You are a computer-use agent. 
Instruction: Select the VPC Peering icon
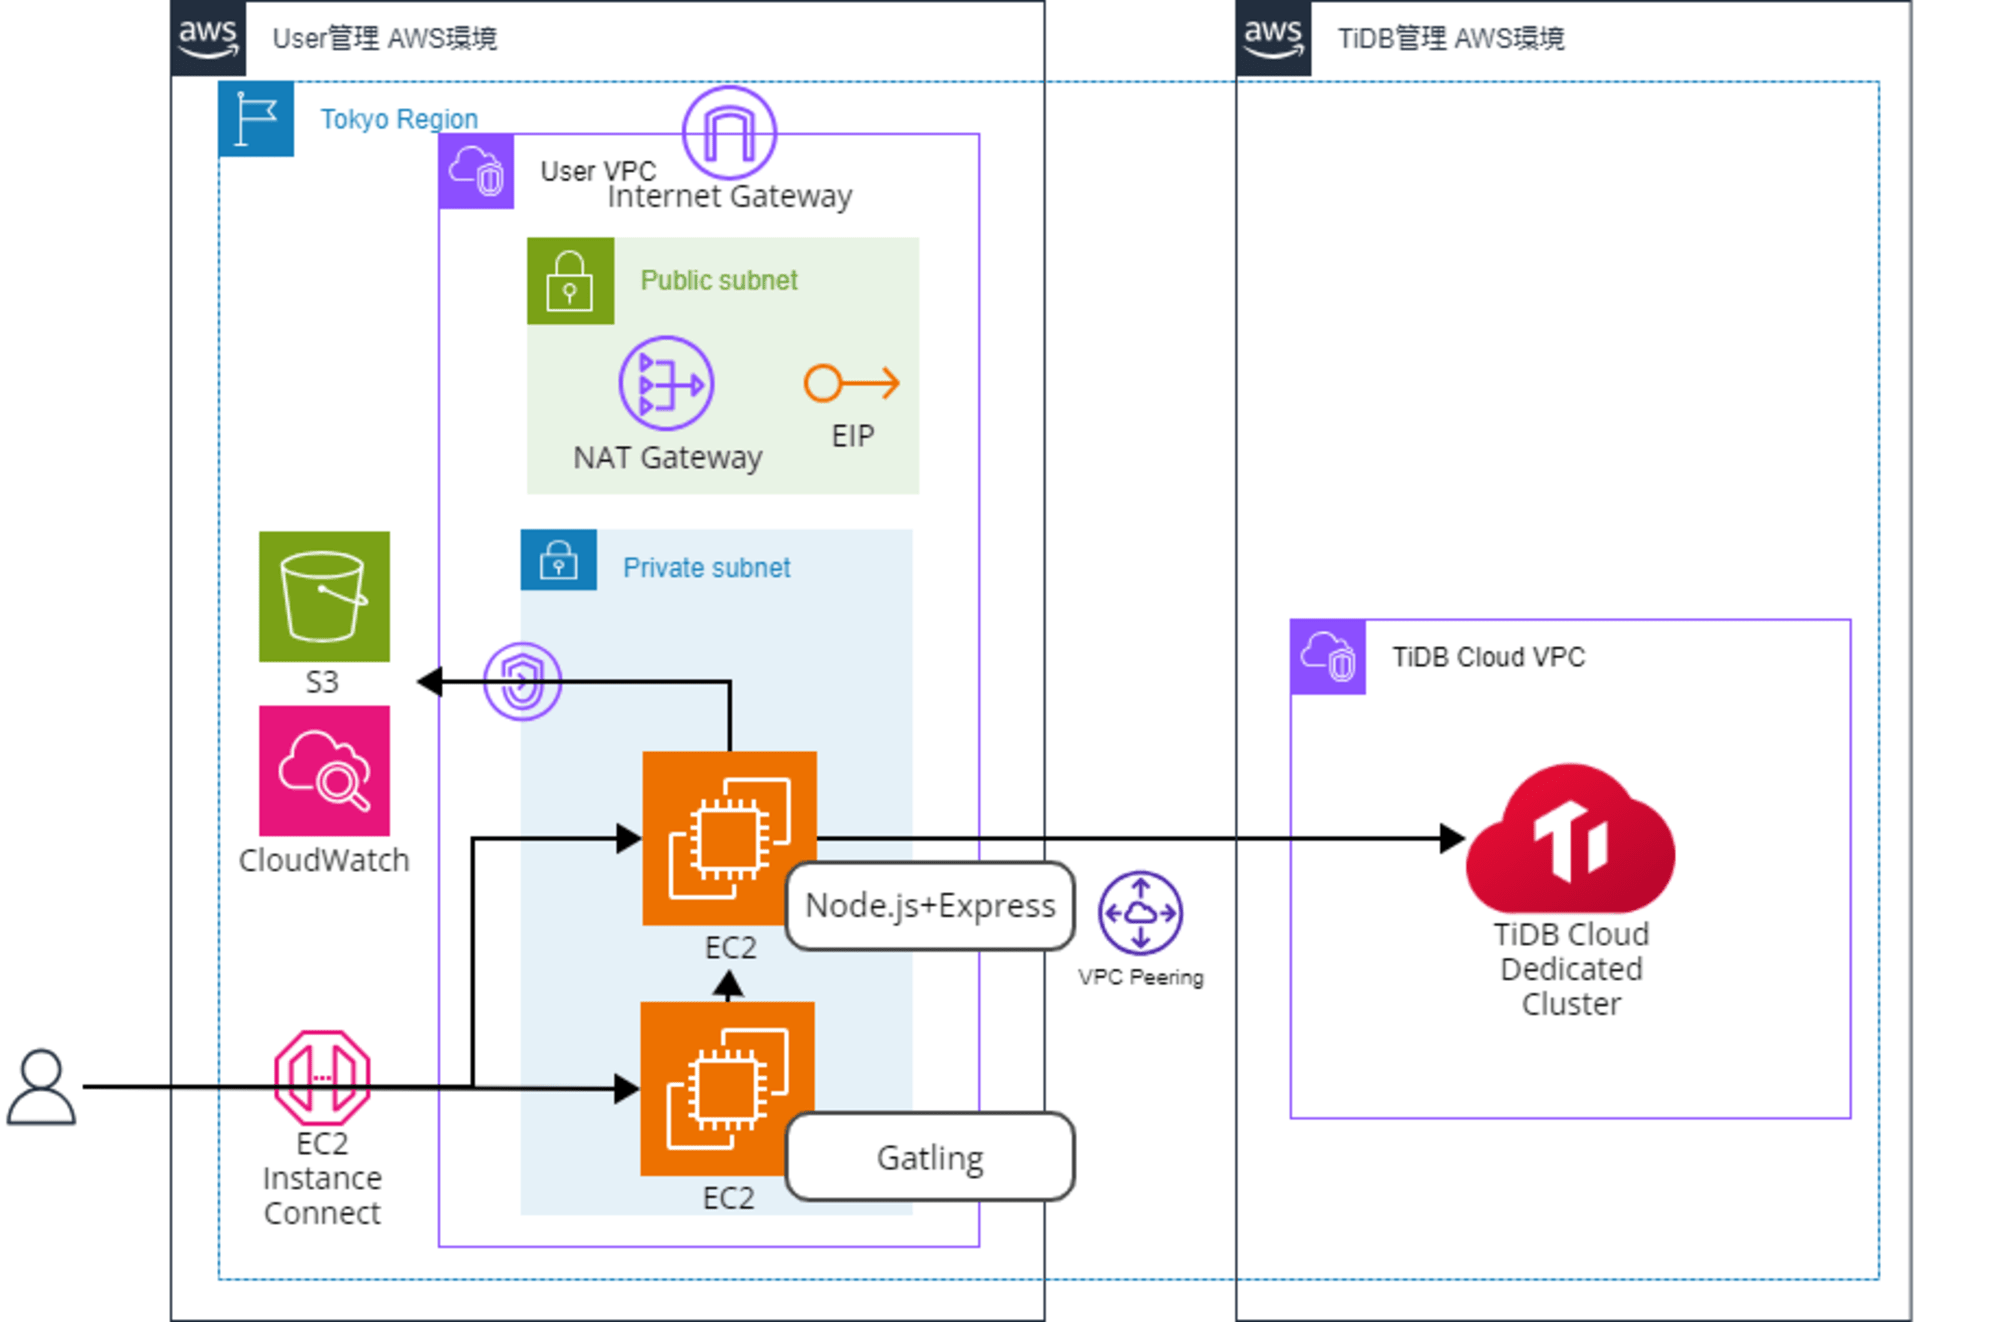1140,912
